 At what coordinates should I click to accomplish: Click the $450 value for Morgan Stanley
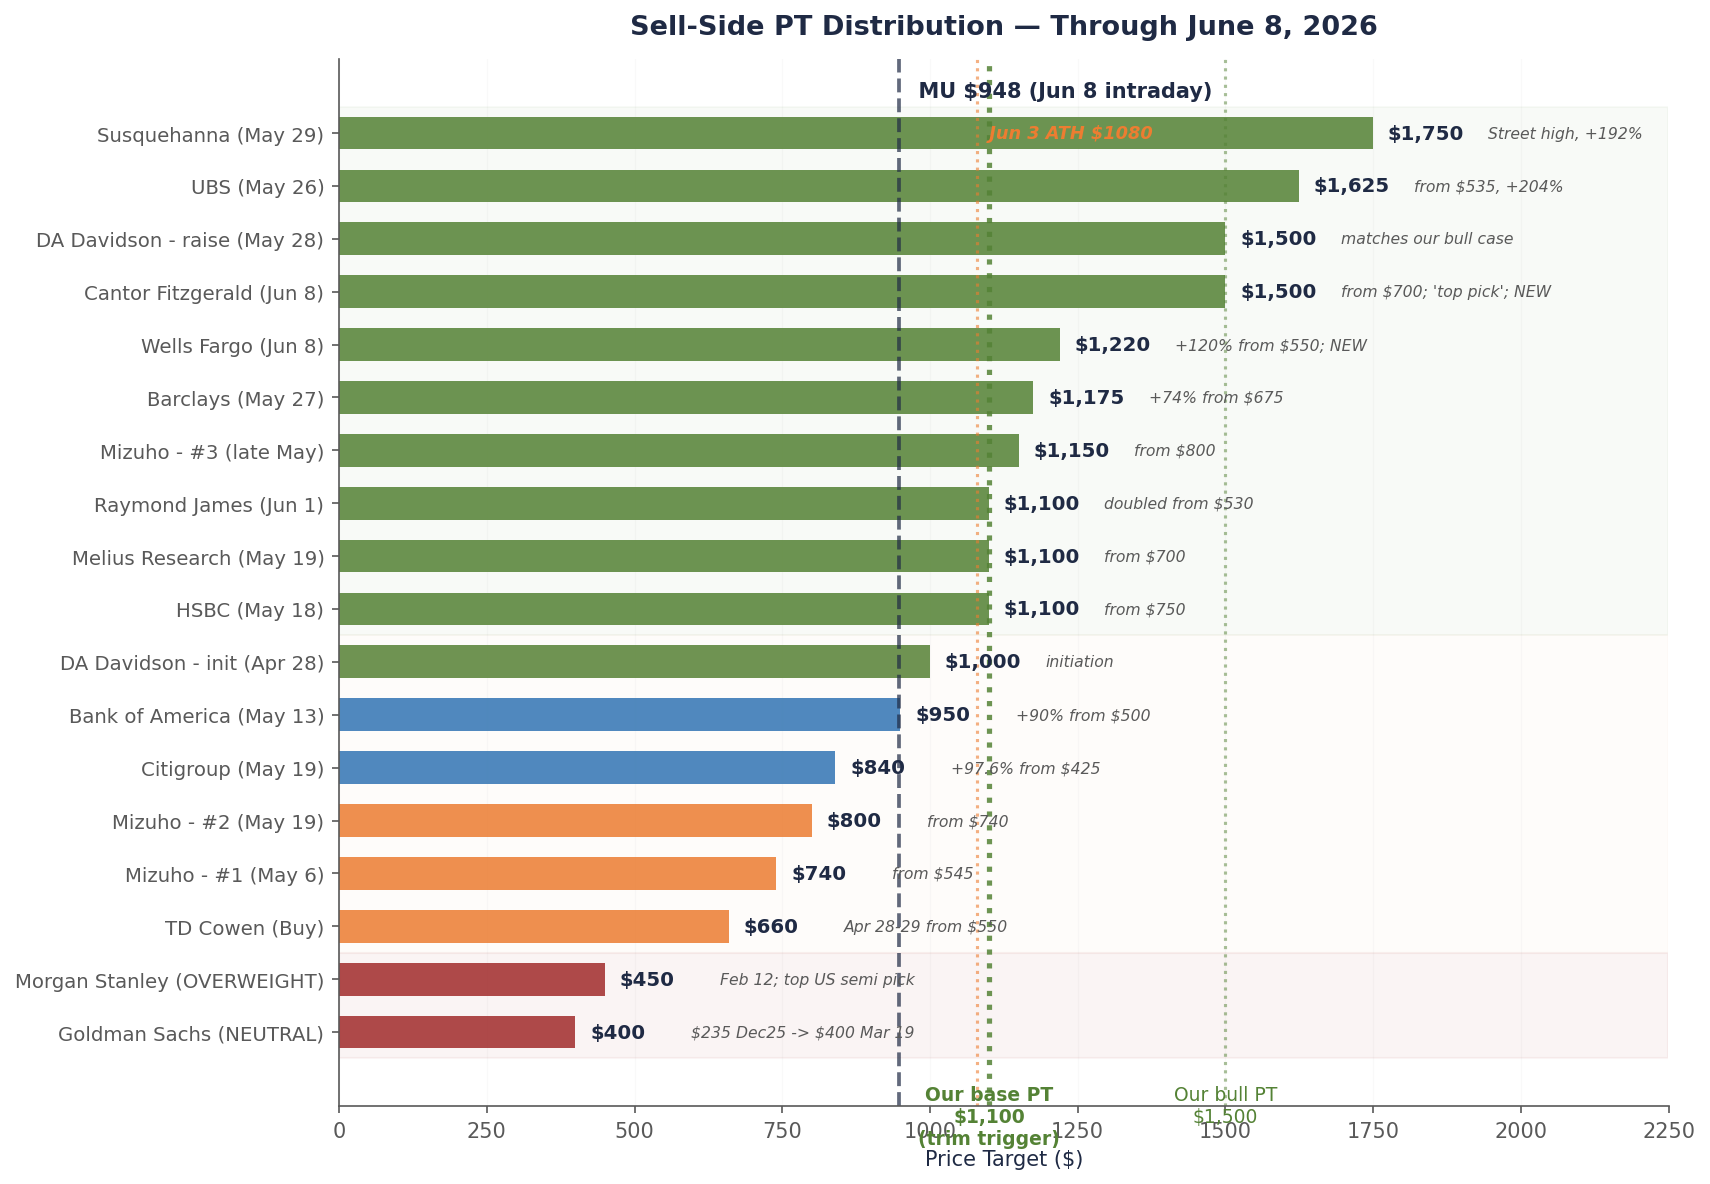point(647,980)
